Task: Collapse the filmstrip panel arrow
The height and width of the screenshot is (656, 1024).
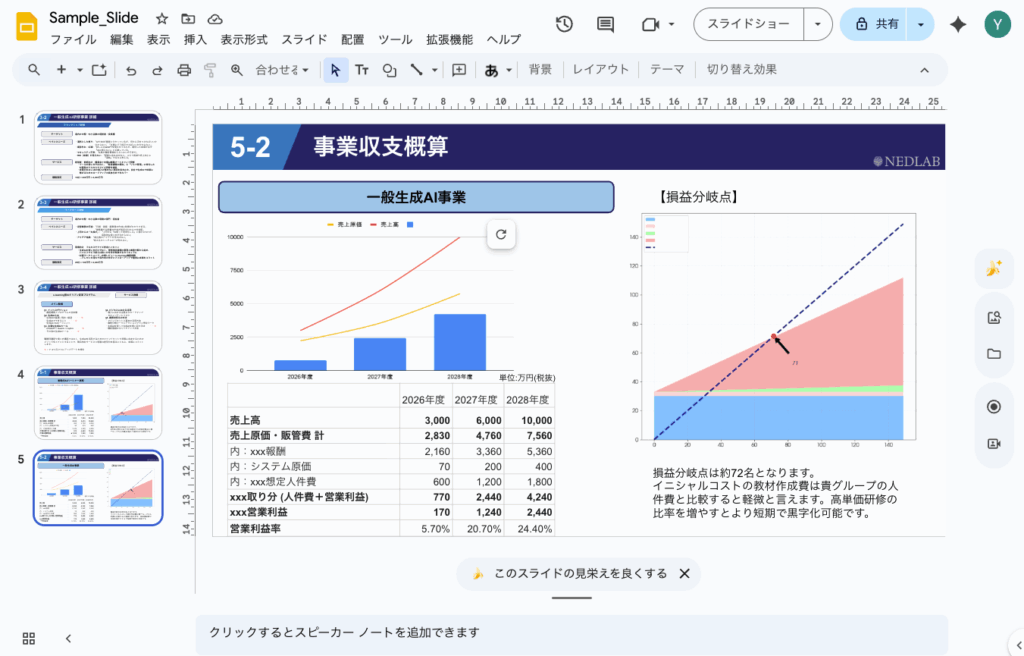Action: click(68, 638)
